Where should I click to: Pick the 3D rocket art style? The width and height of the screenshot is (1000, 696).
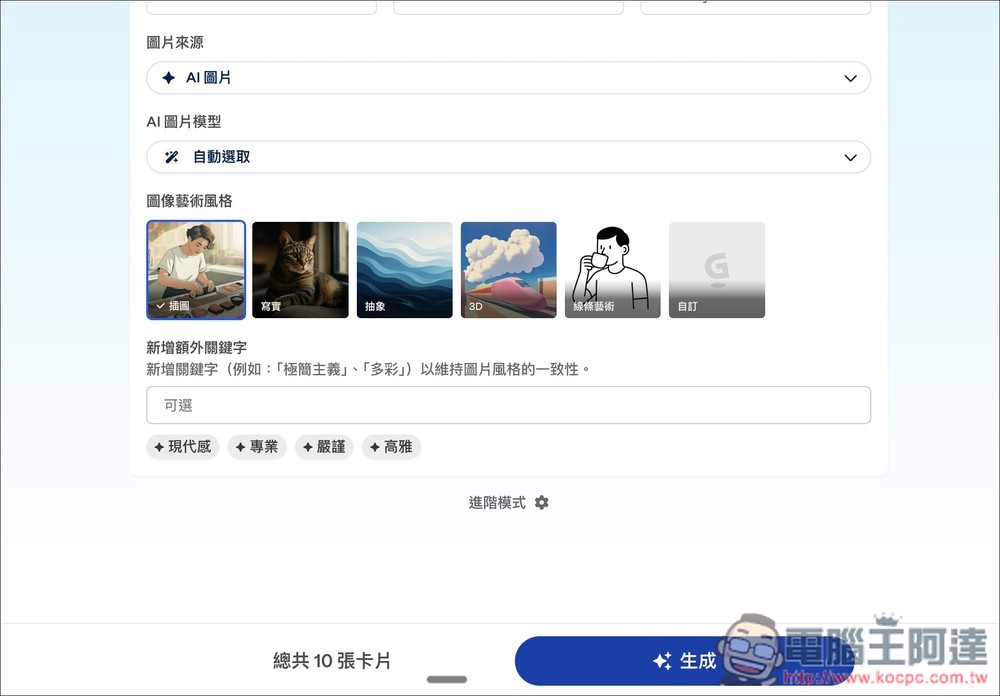[508, 268]
